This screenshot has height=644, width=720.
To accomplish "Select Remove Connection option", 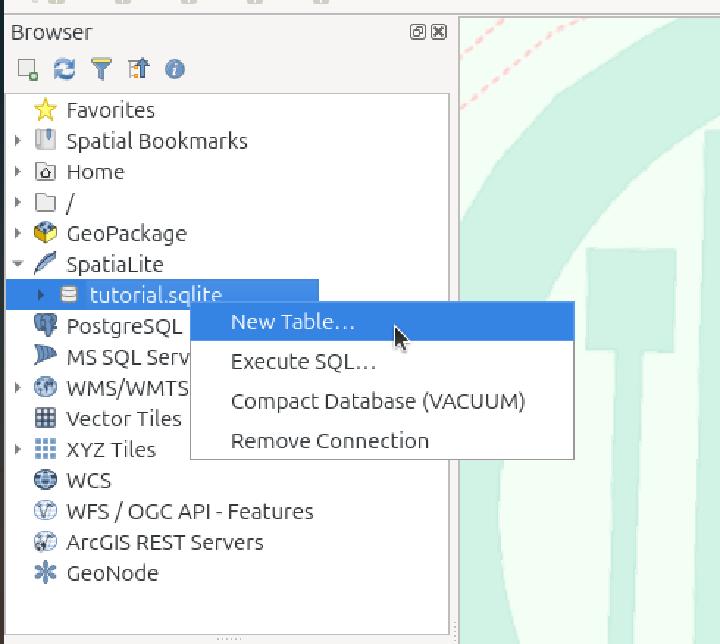I will (329, 441).
